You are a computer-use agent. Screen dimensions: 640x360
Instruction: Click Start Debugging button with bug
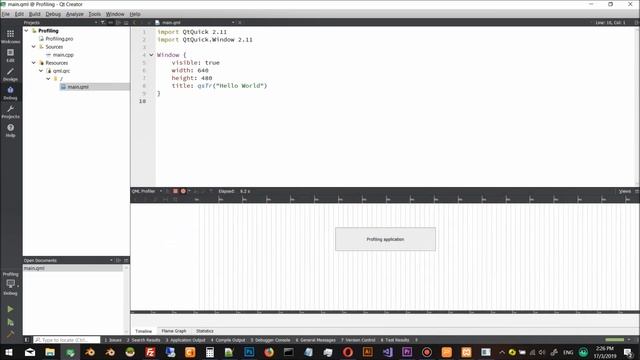(x=10, y=322)
